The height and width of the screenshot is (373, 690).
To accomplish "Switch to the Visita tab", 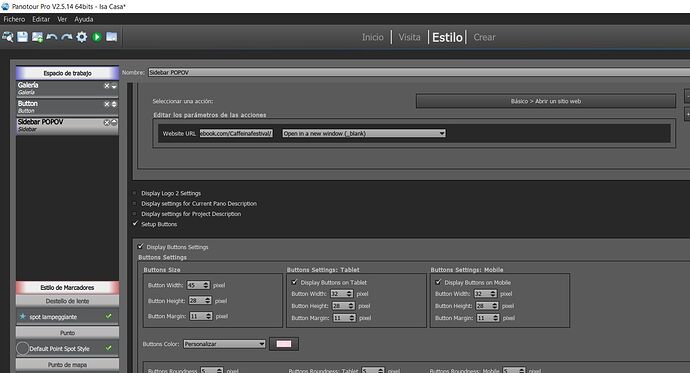I will 409,37.
